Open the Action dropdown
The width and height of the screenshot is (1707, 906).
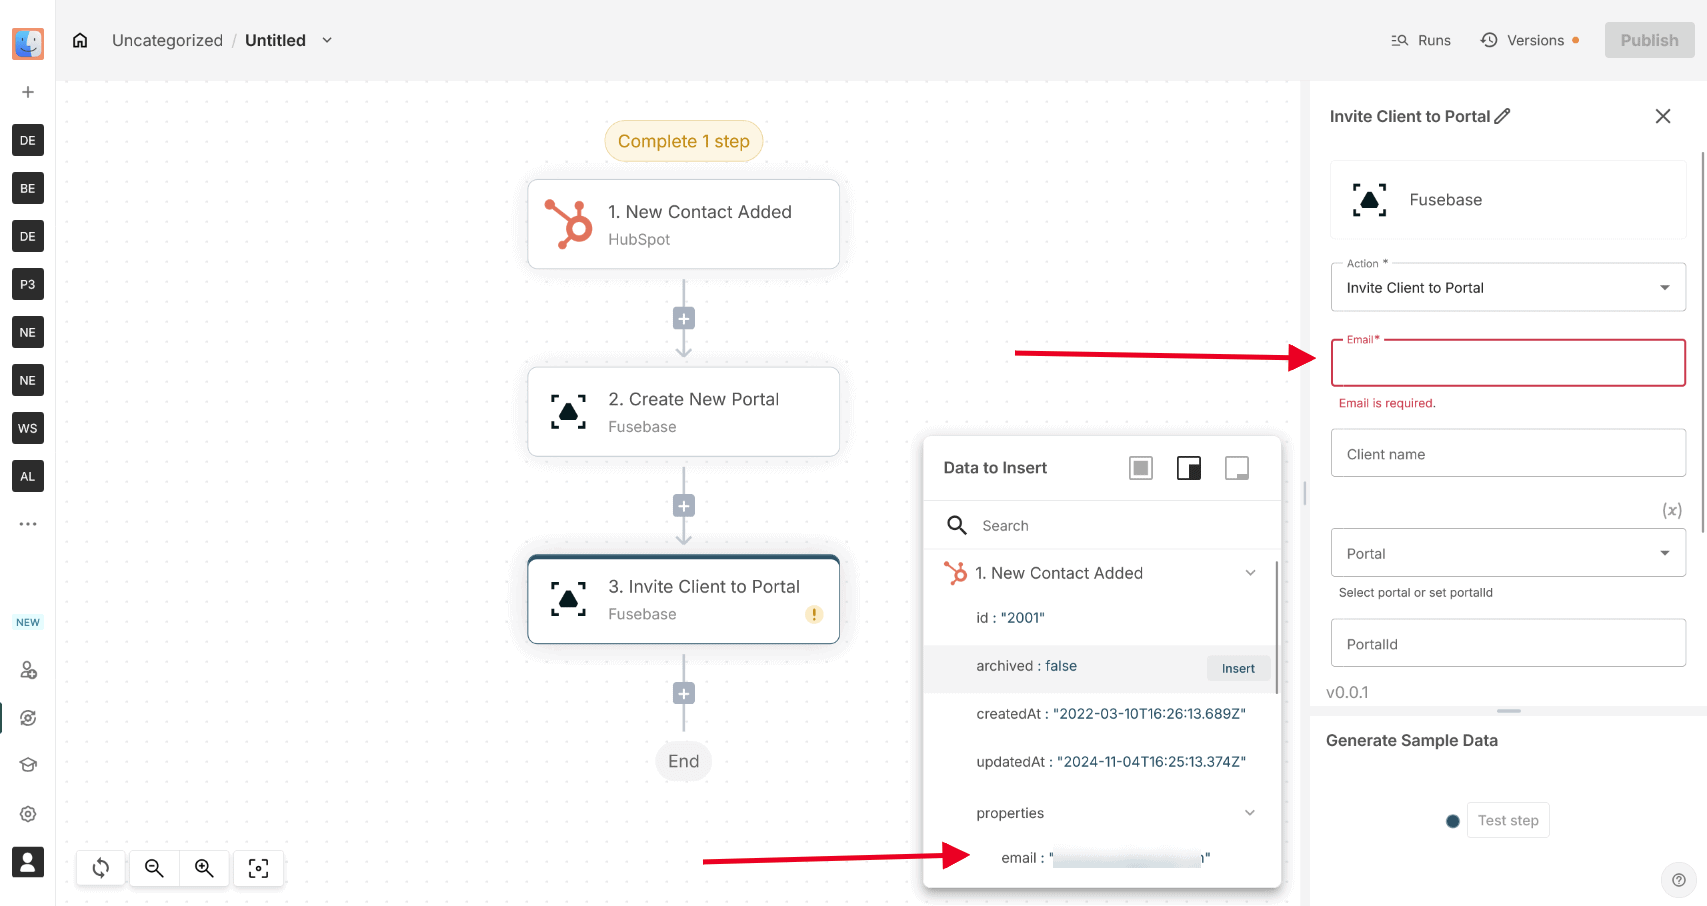click(x=1508, y=288)
